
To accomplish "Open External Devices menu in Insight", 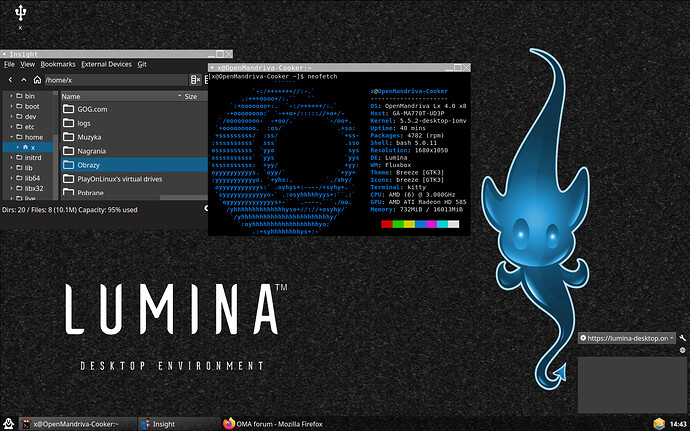I will (106, 64).
